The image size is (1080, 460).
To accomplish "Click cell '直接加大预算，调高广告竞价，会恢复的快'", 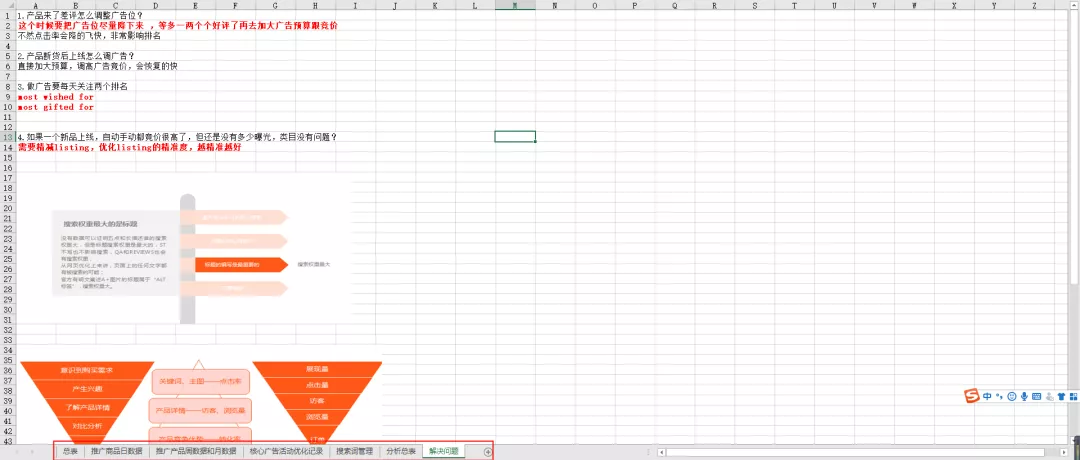I will click(97, 66).
